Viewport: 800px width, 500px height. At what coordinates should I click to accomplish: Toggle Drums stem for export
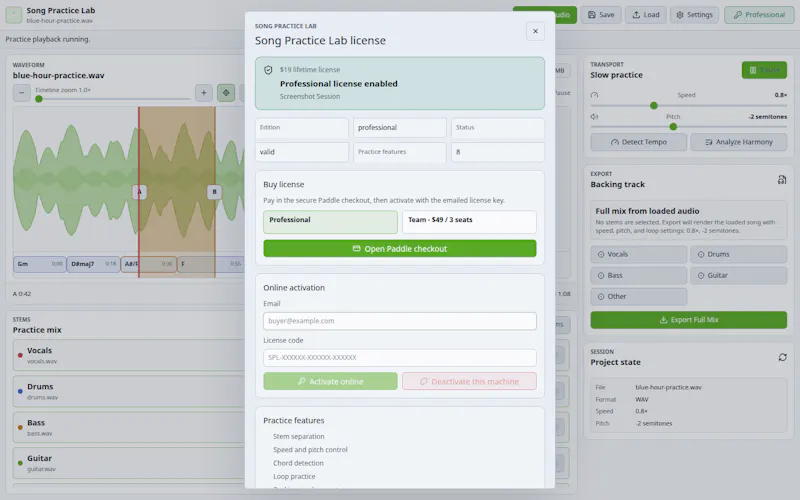coord(738,254)
